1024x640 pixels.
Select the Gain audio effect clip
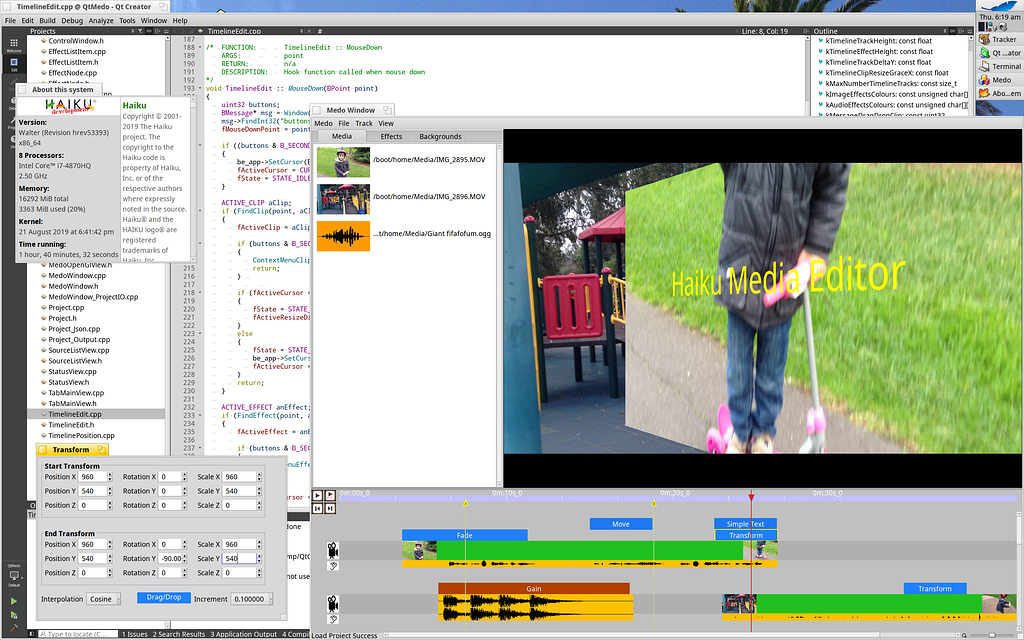pyautogui.click(x=534, y=588)
